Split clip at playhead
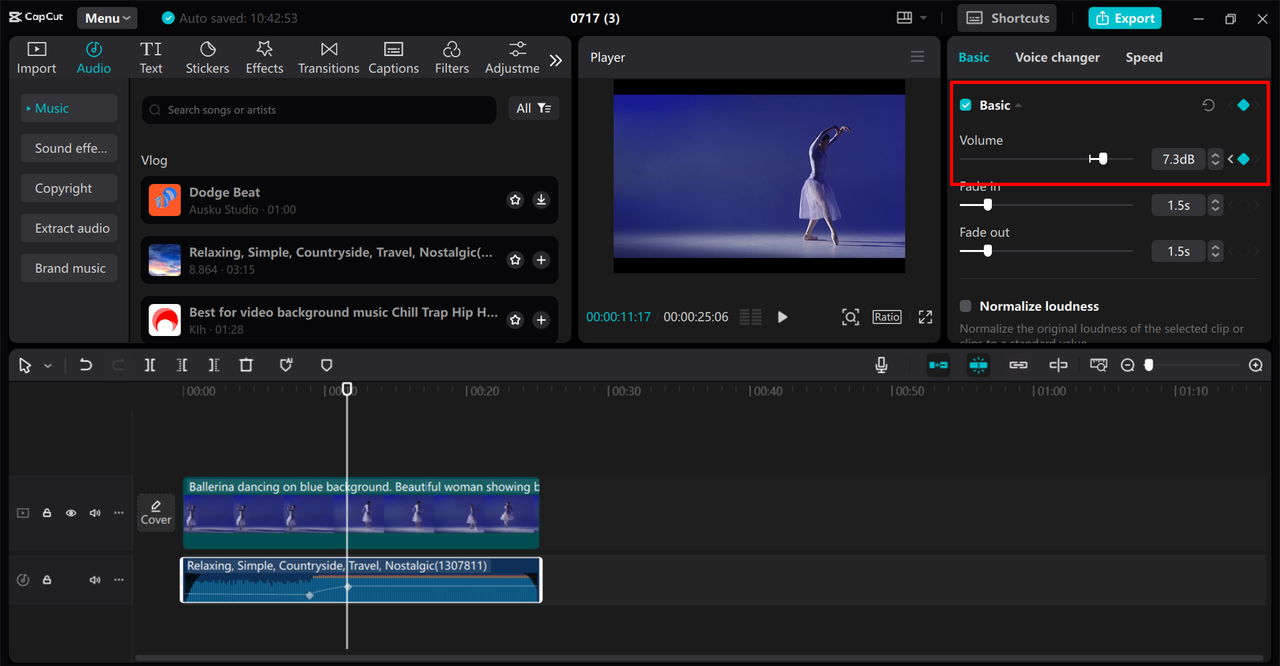 [x=150, y=366]
